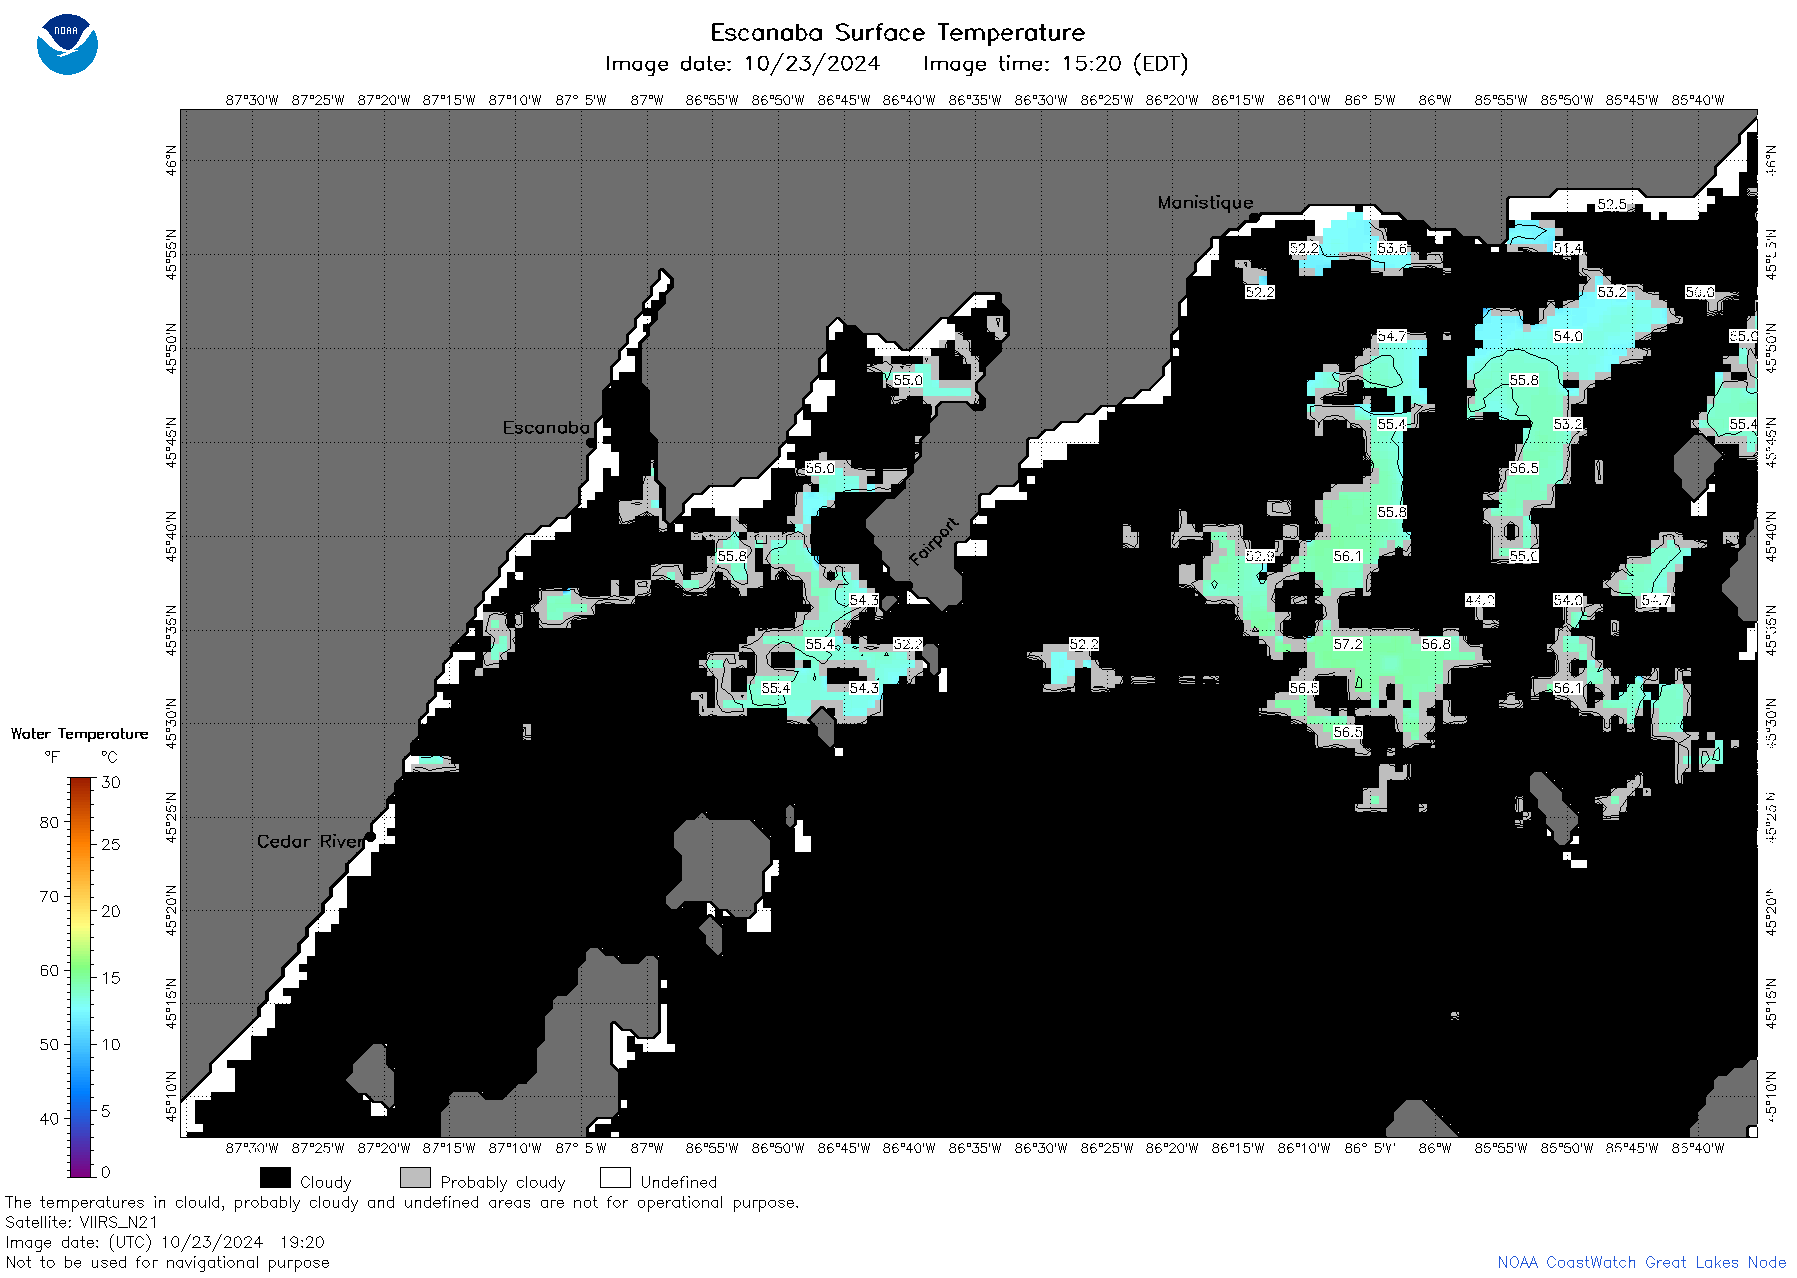Click the NOAA logo emblem
1797x1278 pixels.
pyautogui.click(x=67, y=44)
